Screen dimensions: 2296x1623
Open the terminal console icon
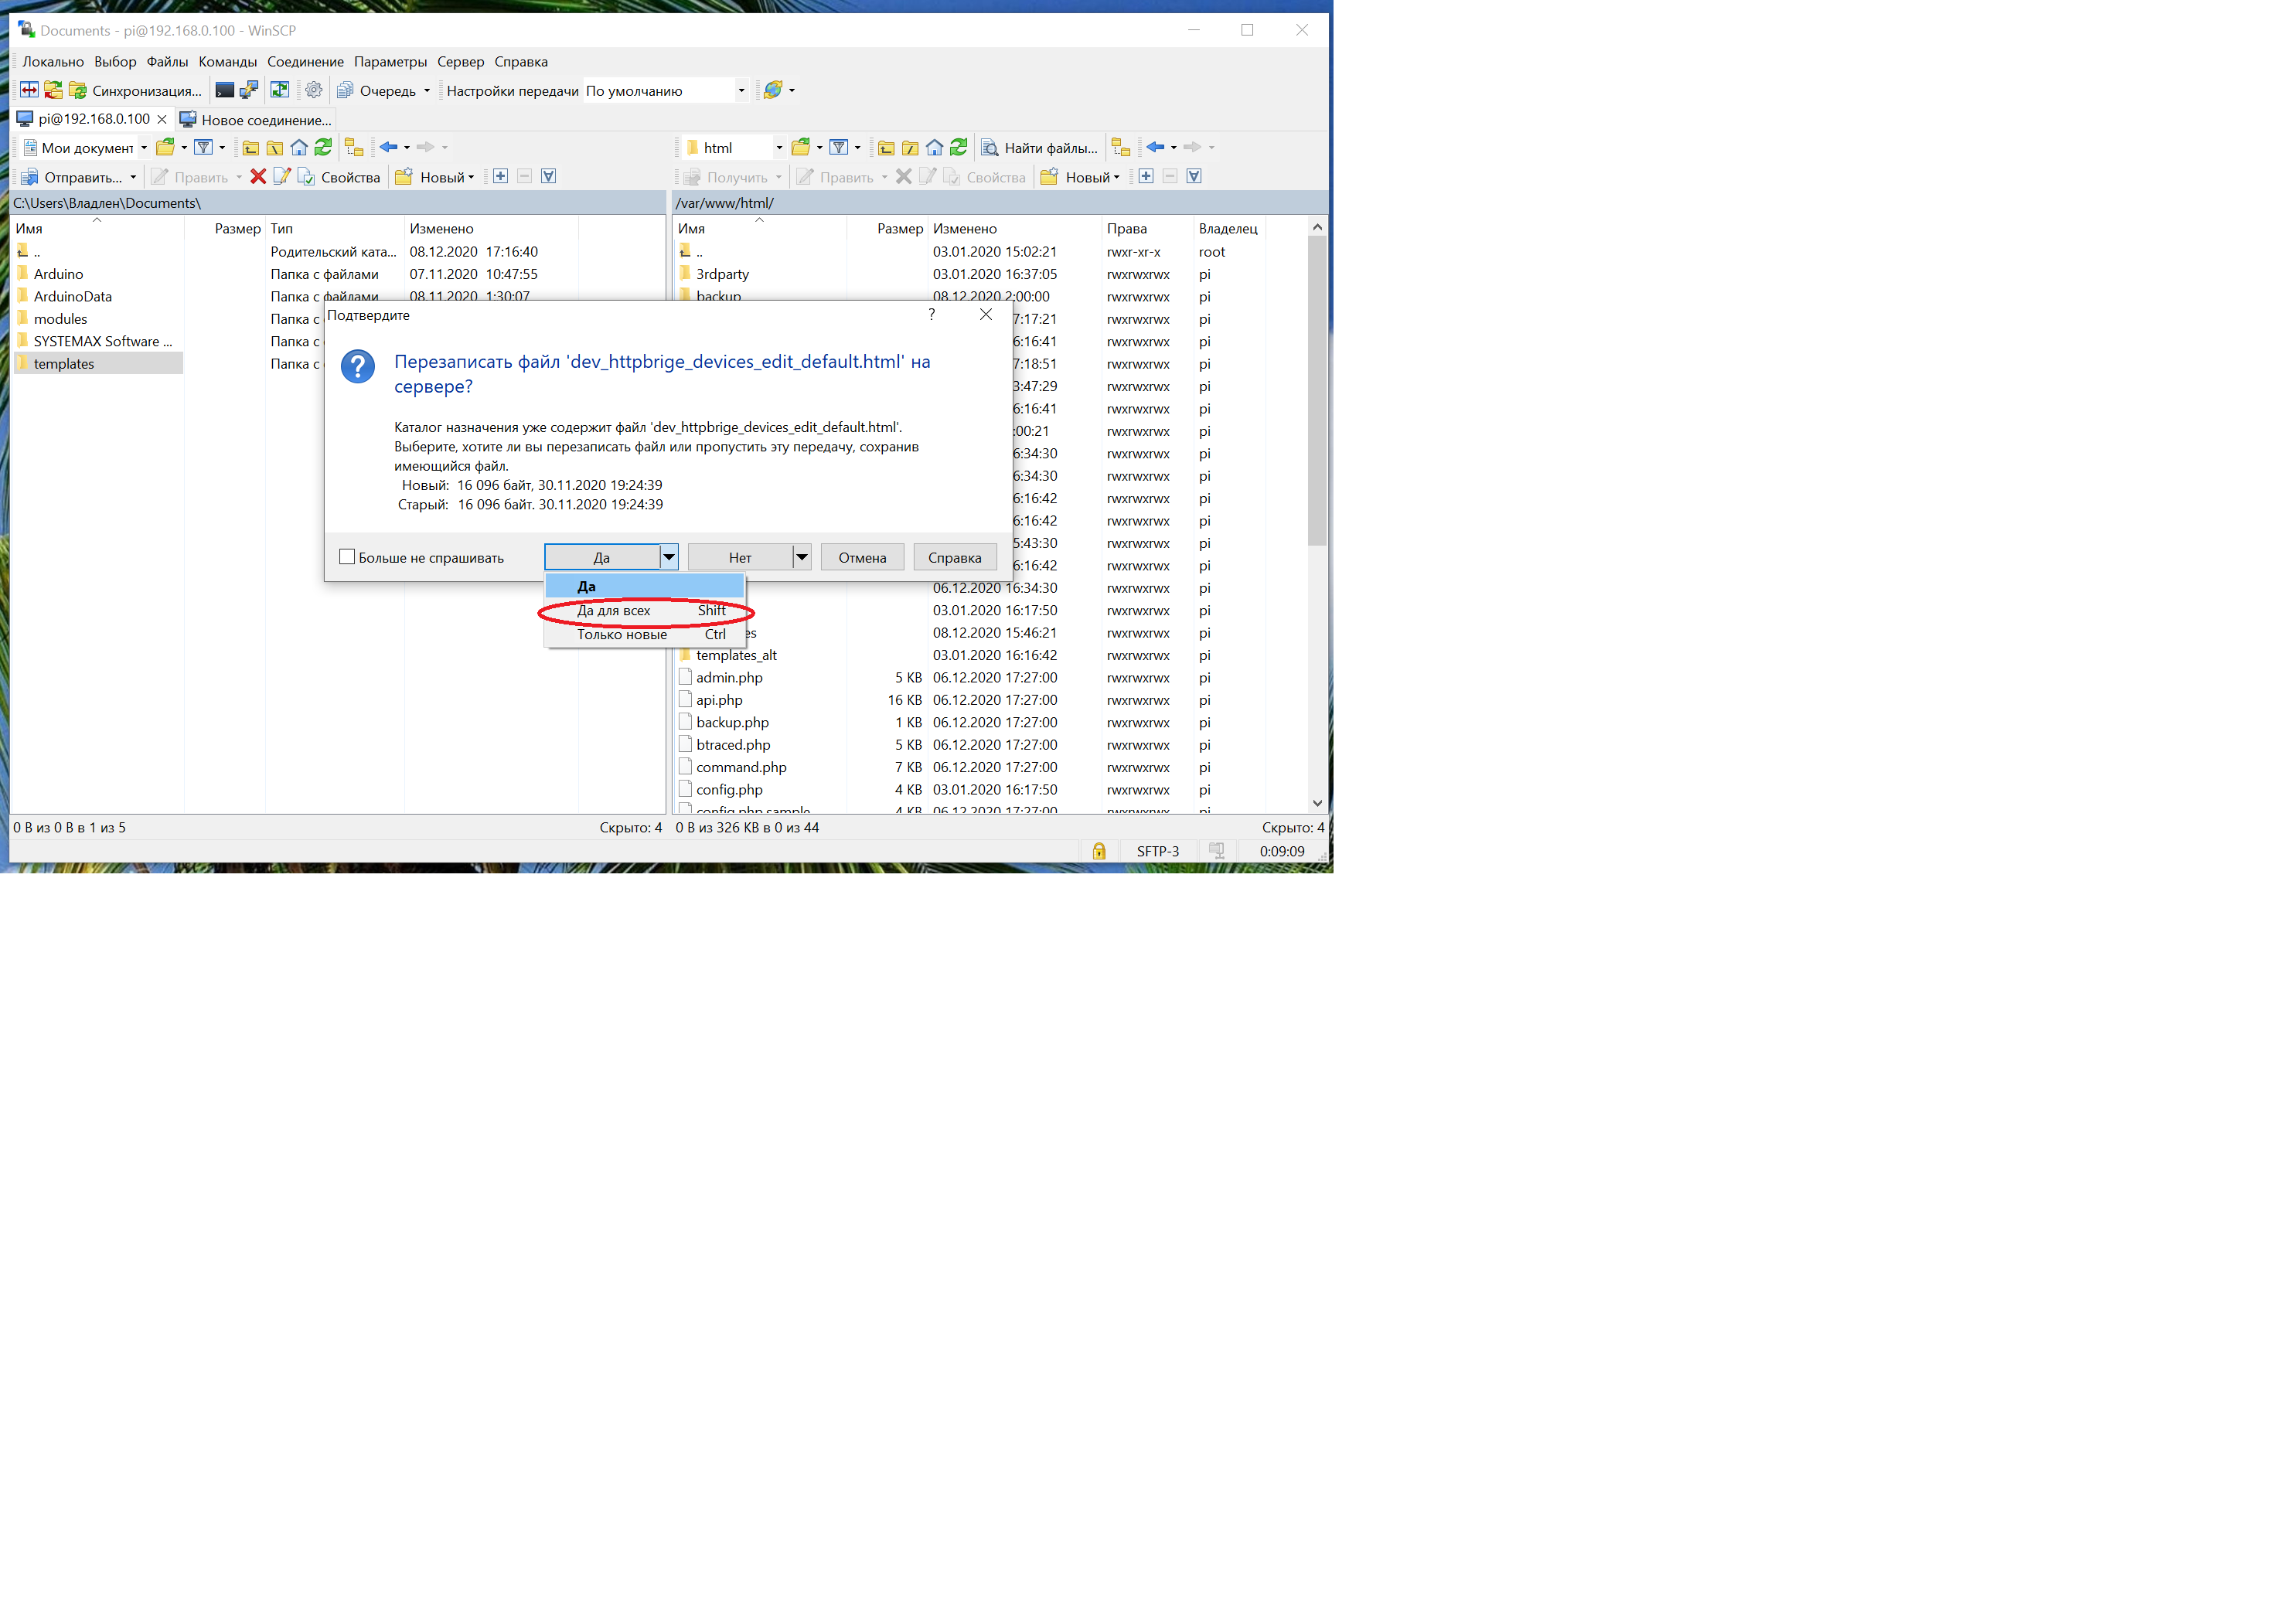coord(225,91)
